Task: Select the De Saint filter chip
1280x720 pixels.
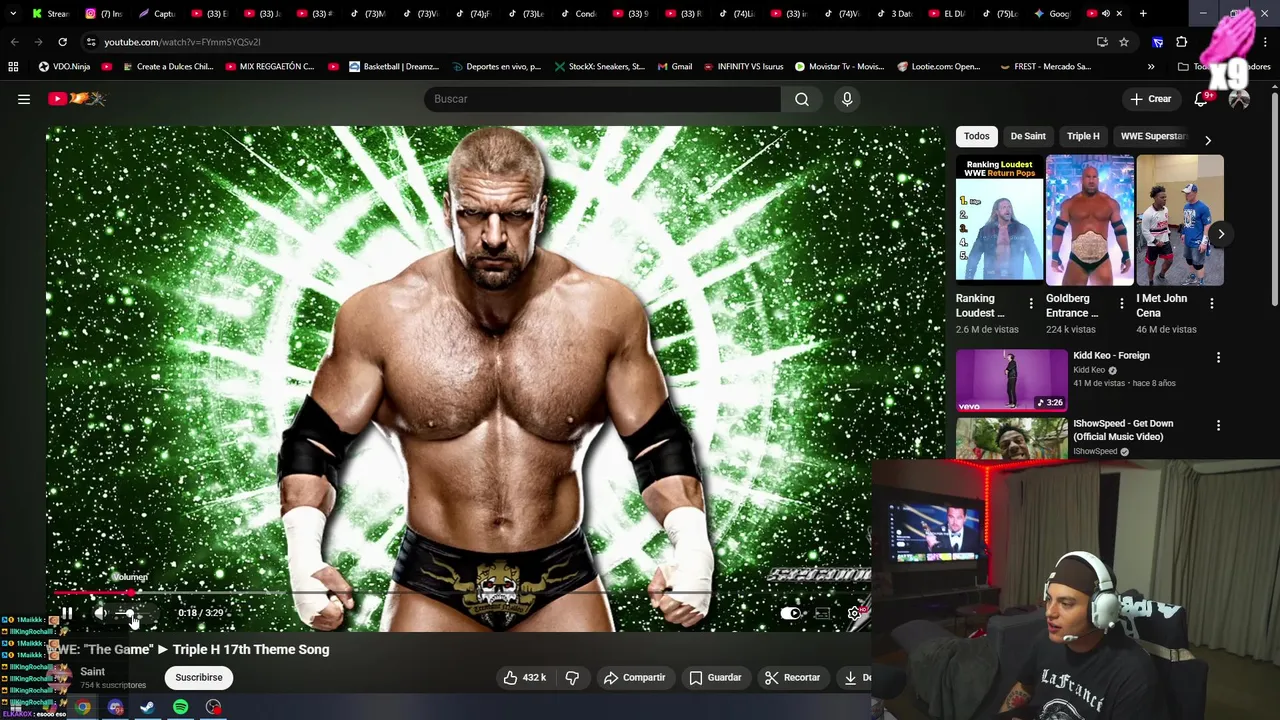Action: [1028, 136]
